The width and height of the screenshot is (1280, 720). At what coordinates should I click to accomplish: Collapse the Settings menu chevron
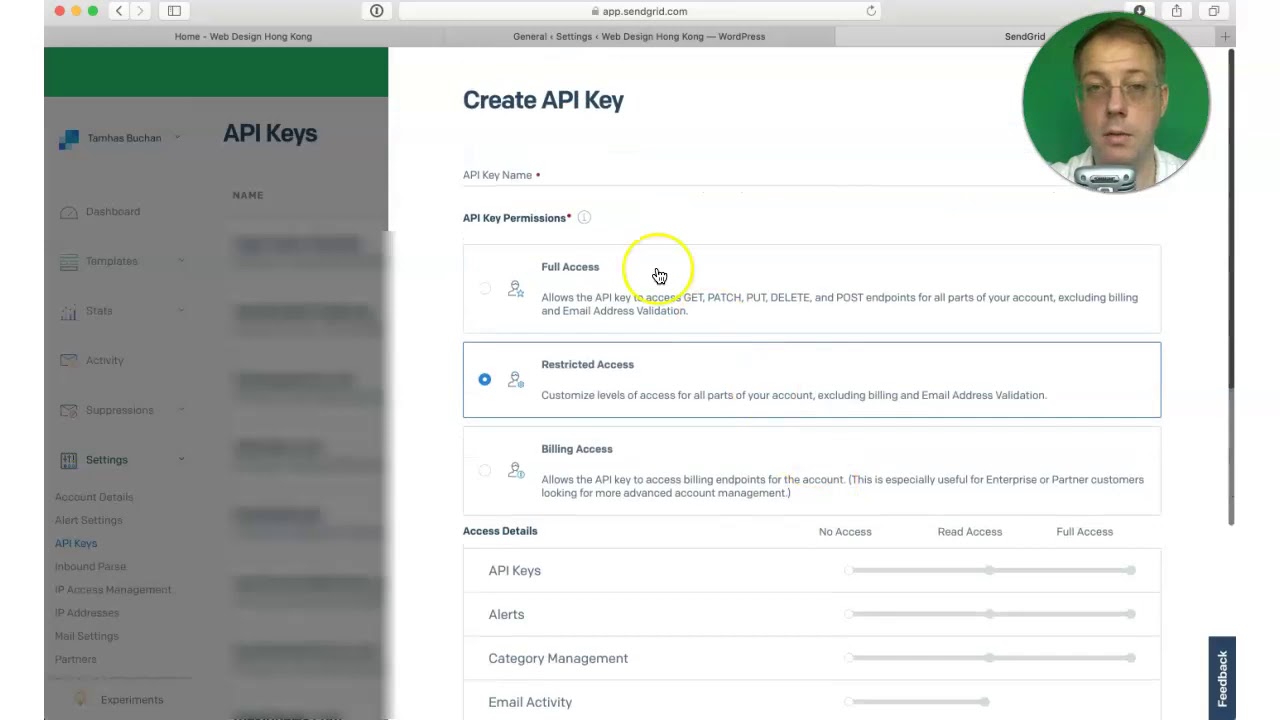tap(181, 460)
